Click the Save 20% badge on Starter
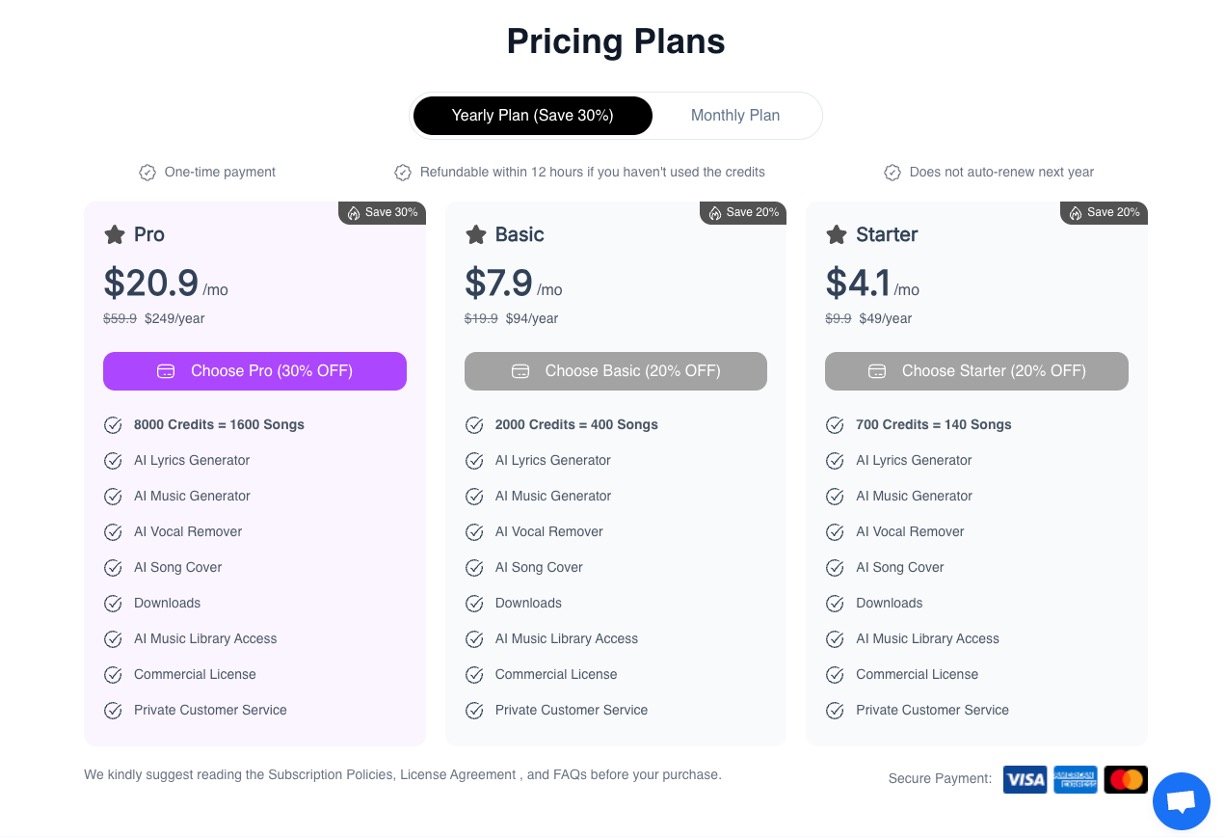The height and width of the screenshot is (838, 1226). (x=1104, y=213)
